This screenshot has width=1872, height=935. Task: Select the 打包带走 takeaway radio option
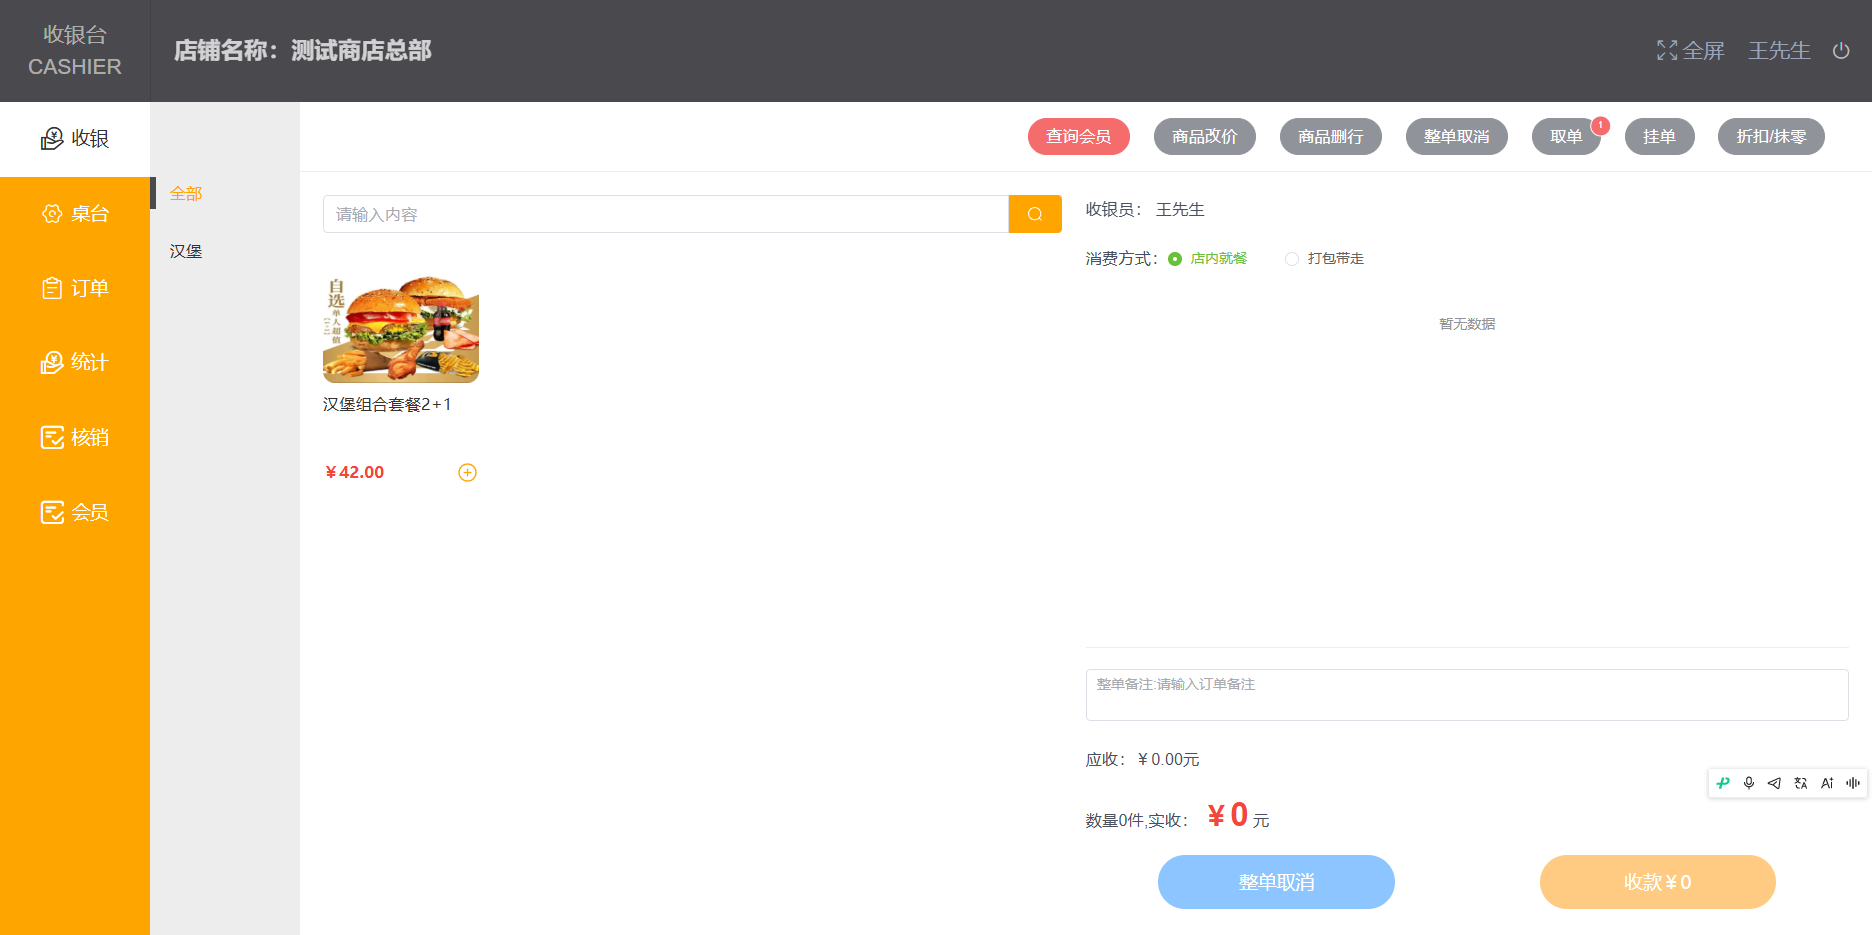[x=1325, y=259]
